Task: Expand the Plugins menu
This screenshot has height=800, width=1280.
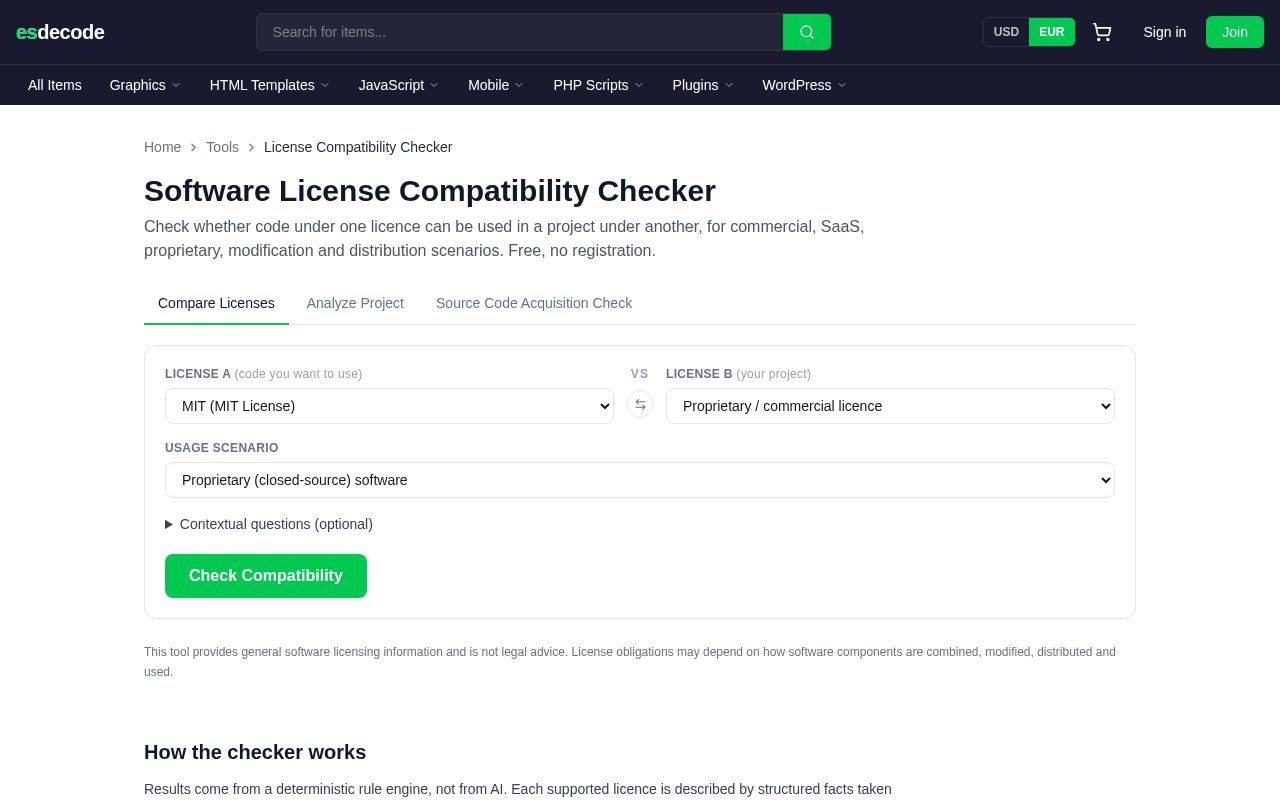Action: pos(703,85)
